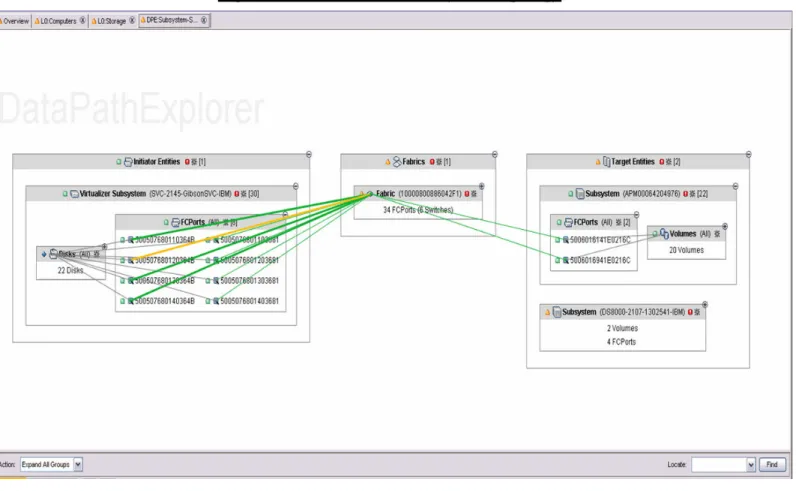This screenshot has height=491, width=796.
Task: Click the Target Entities warning triangle icon
Action: 598,162
